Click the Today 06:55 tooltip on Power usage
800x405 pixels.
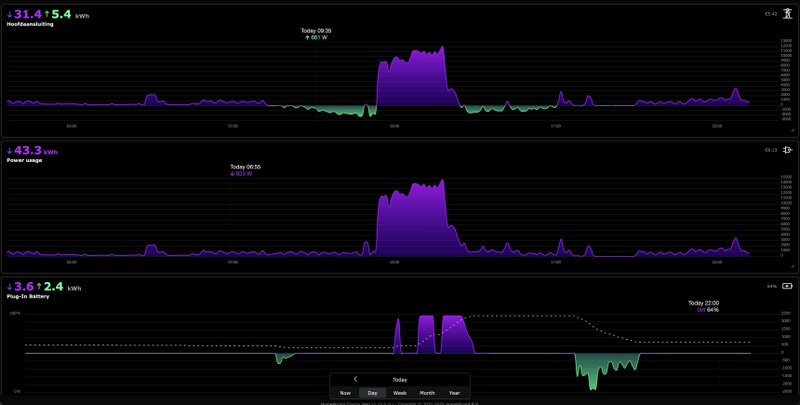245,170
